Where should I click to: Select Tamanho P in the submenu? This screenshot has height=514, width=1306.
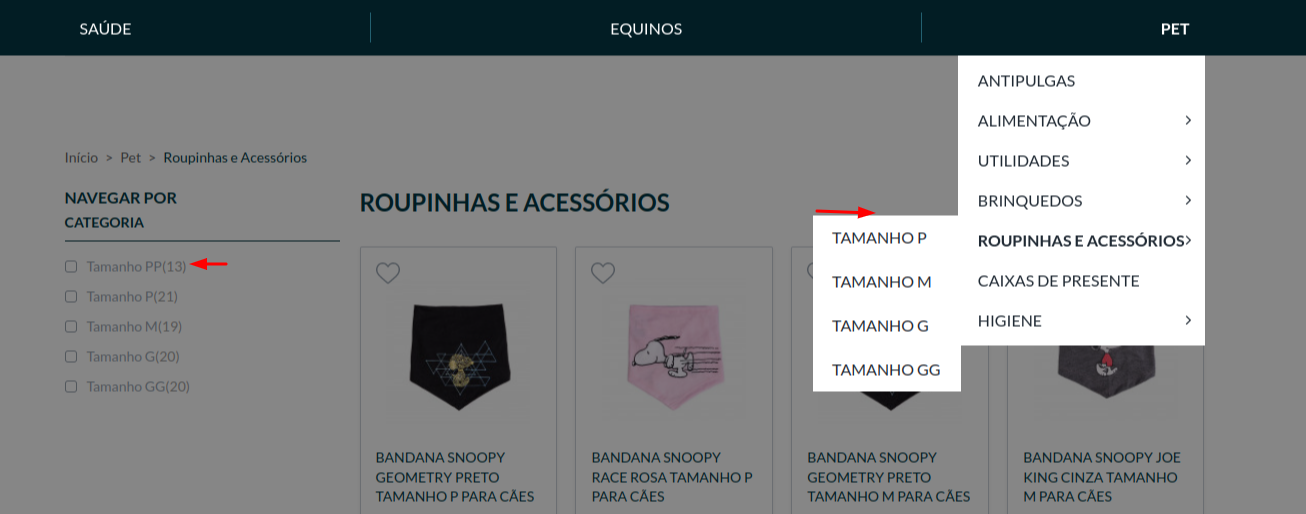[879, 238]
